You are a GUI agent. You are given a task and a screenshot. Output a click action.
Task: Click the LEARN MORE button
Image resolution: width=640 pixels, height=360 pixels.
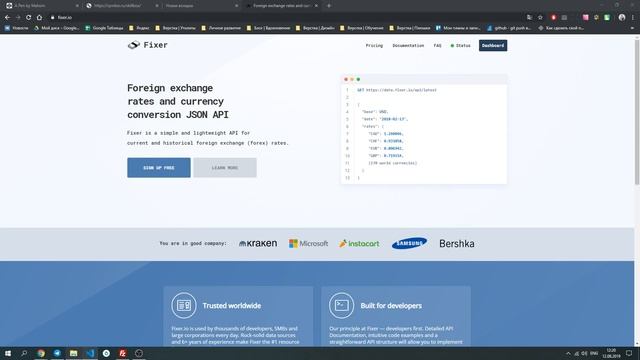[225, 168]
